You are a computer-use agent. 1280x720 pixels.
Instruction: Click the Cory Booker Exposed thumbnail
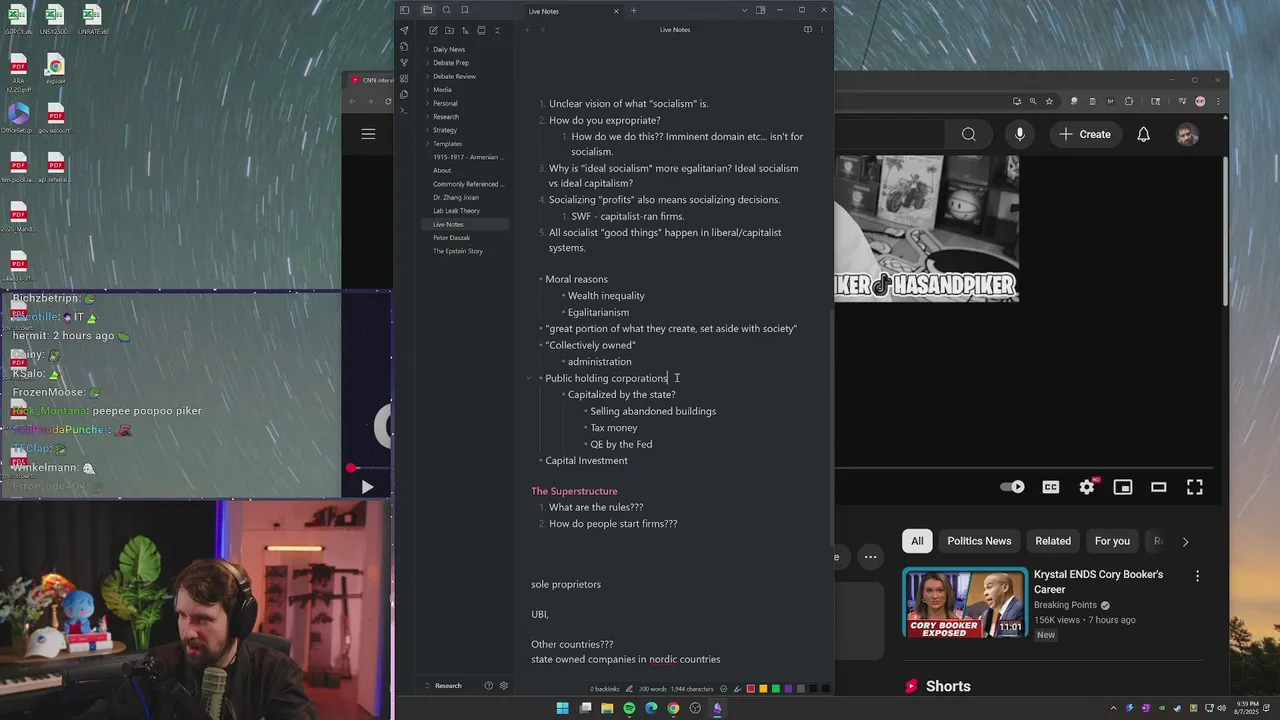point(965,603)
